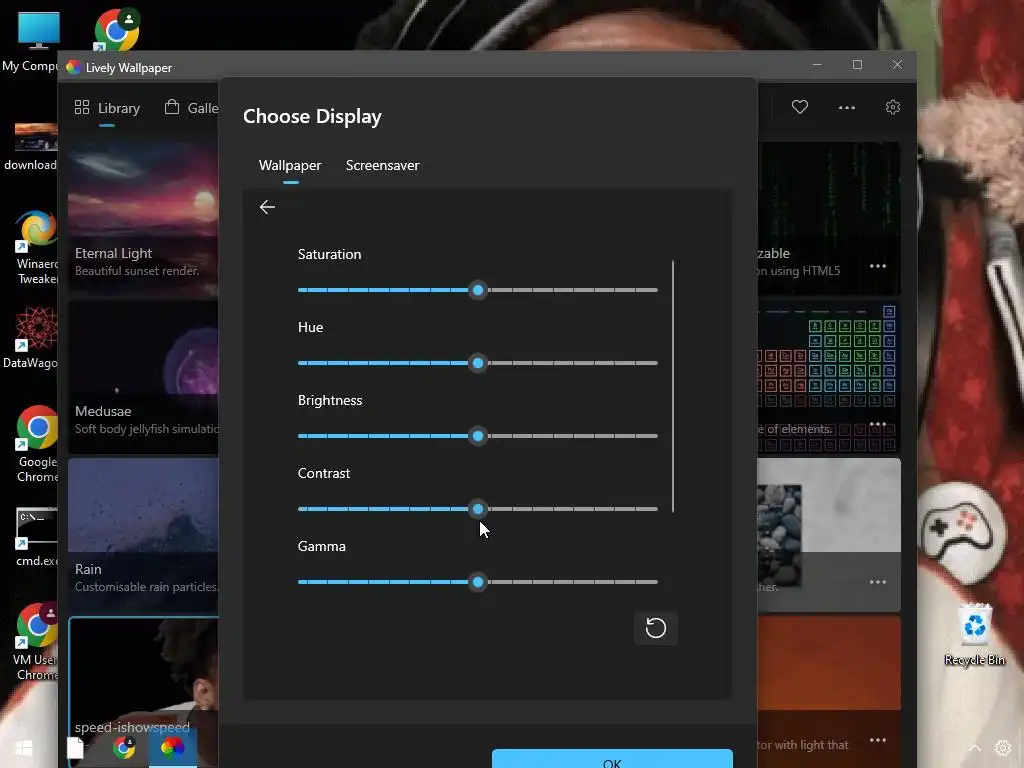This screenshot has height=768, width=1024.
Task: Switch to the Screensaver tab
Action: [x=383, y=166]
